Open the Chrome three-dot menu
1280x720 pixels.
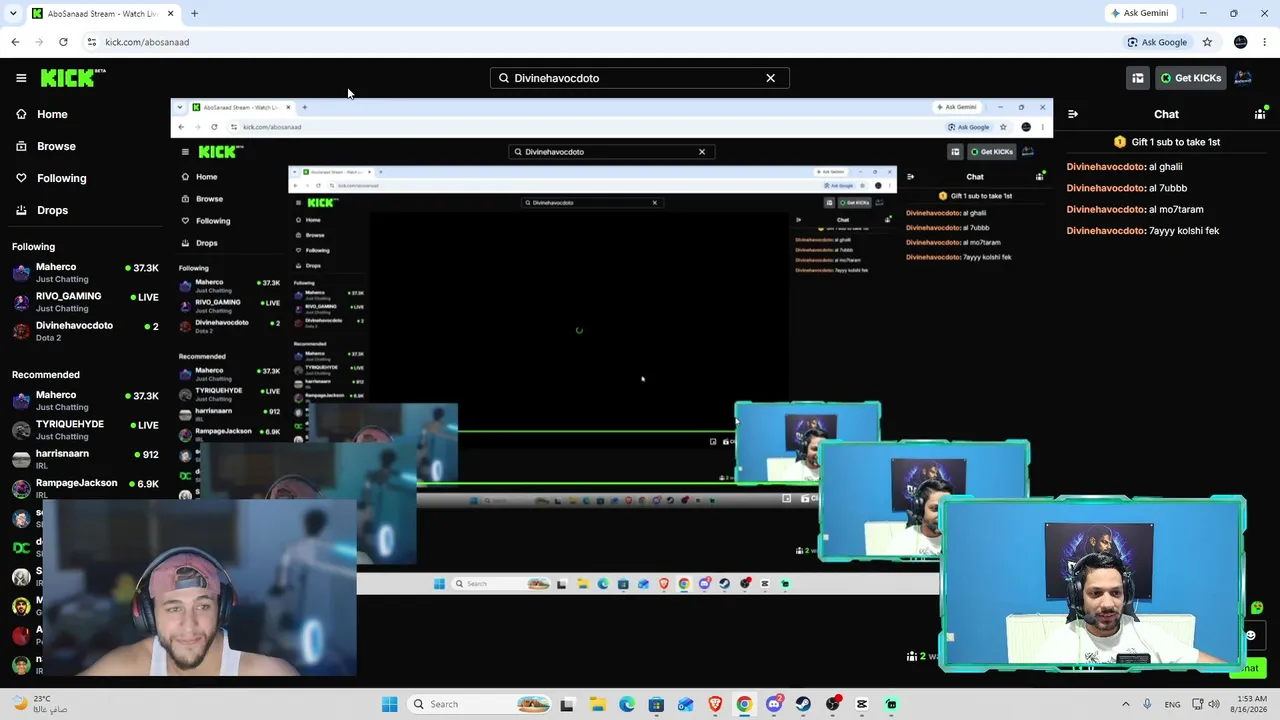(1265, 42)
